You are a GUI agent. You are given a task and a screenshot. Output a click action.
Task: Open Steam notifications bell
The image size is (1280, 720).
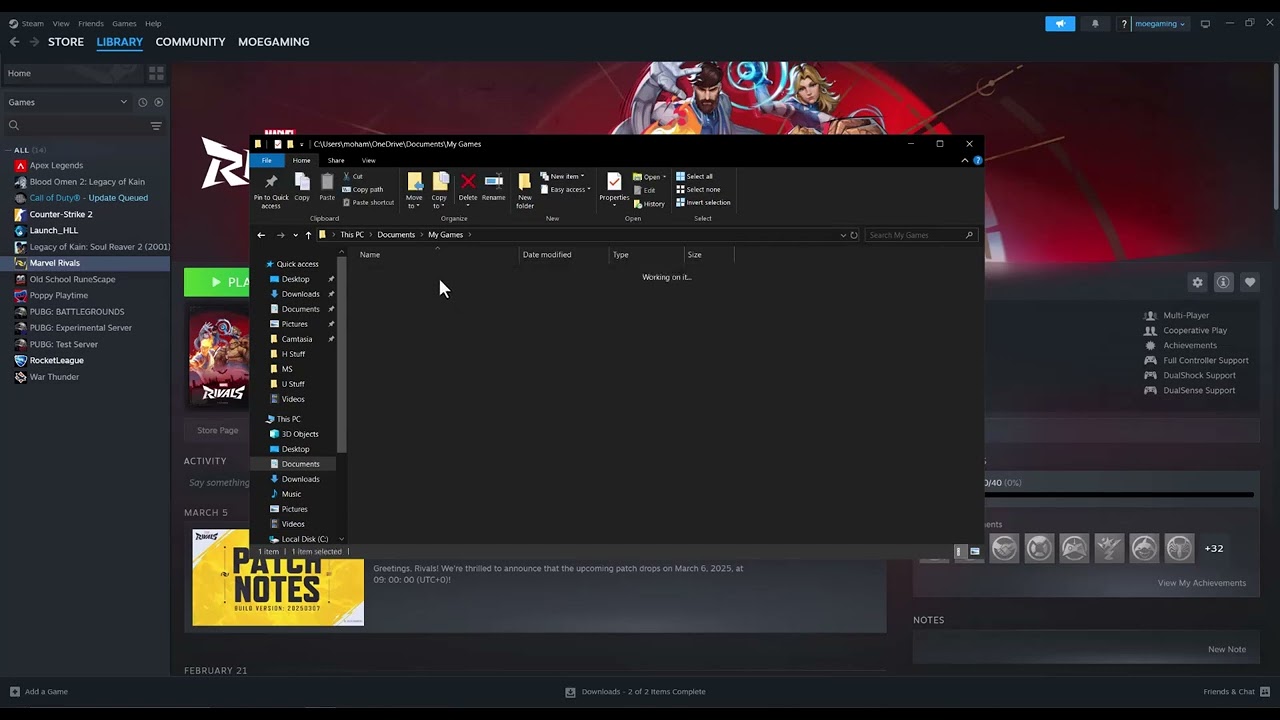(1095, 23)
